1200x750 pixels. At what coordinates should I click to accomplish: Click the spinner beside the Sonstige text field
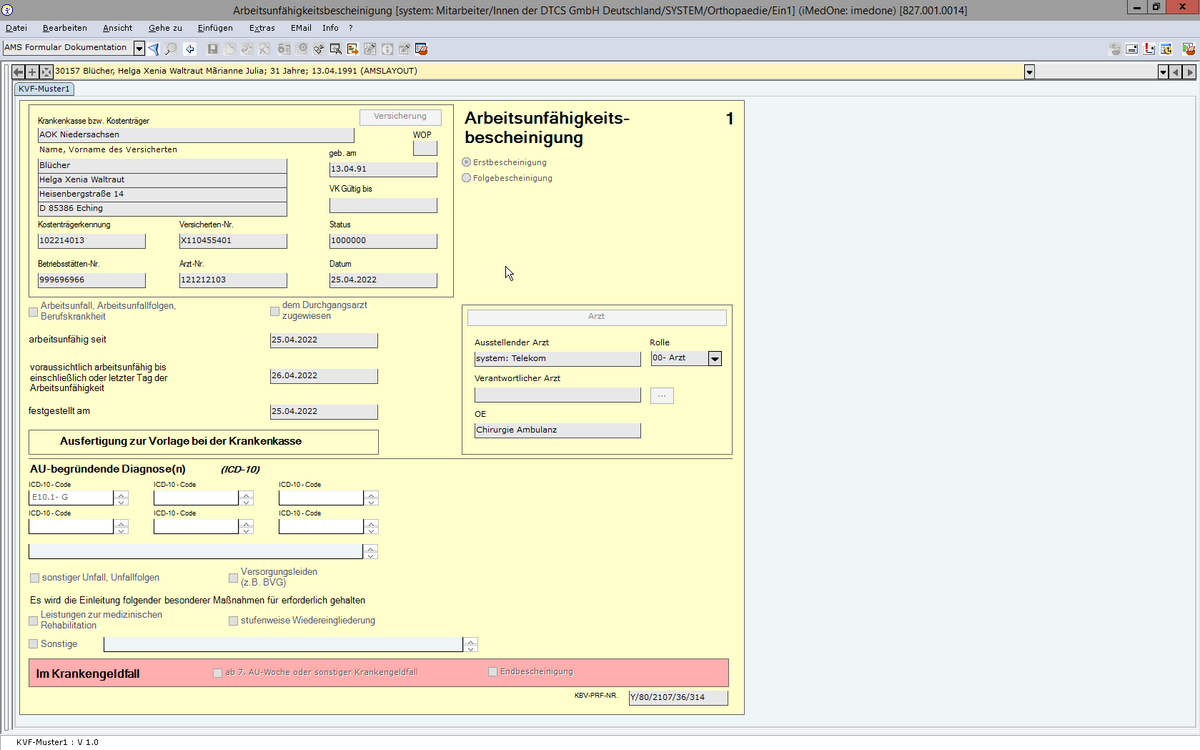coord(471,645)
